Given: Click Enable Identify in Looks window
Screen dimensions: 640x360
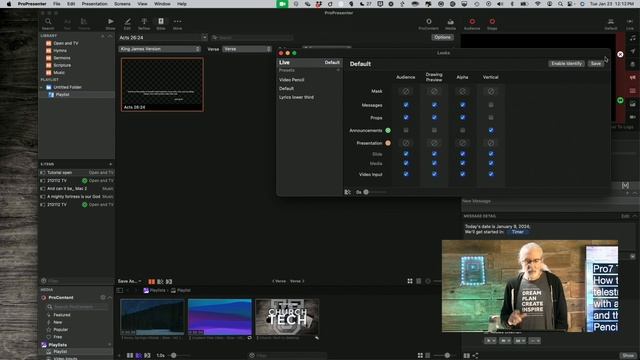Looking at the screenshot, I should pyautogui.click(x=566, y=64).
